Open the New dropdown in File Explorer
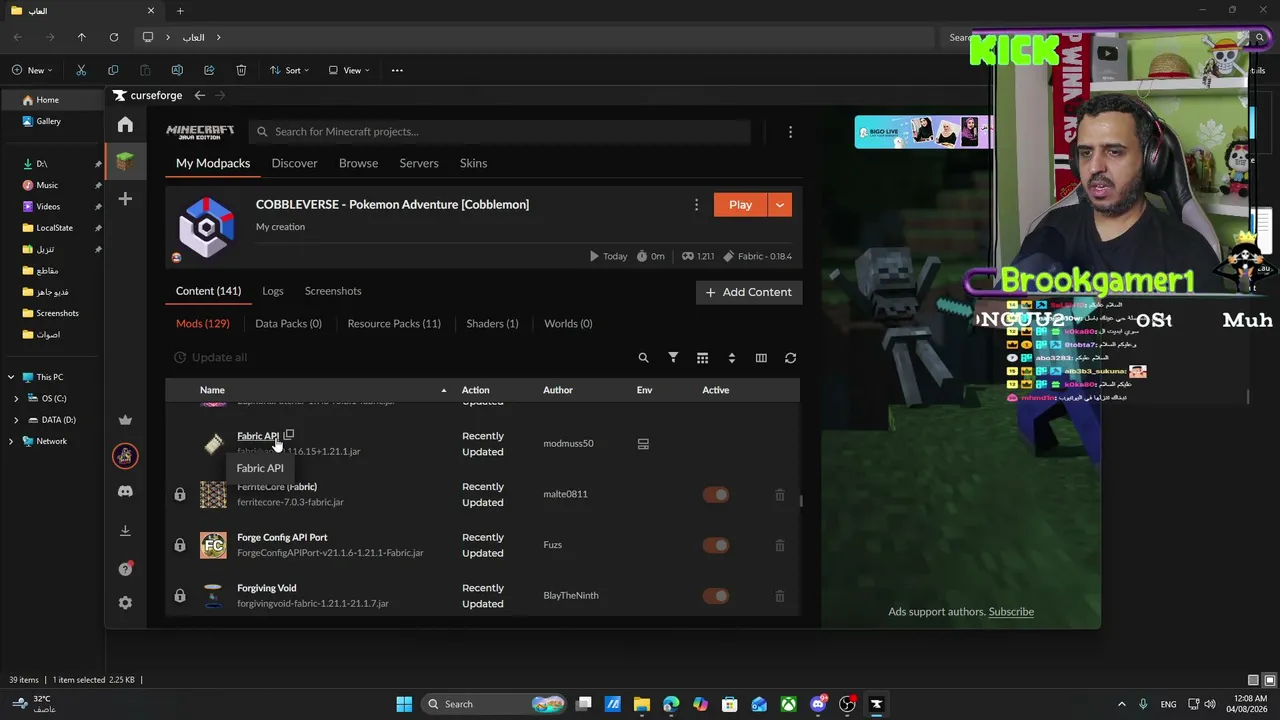Image resolution: width=1280 pixels, height=720 pixels. pyautogui.click(x=32, y=70)
